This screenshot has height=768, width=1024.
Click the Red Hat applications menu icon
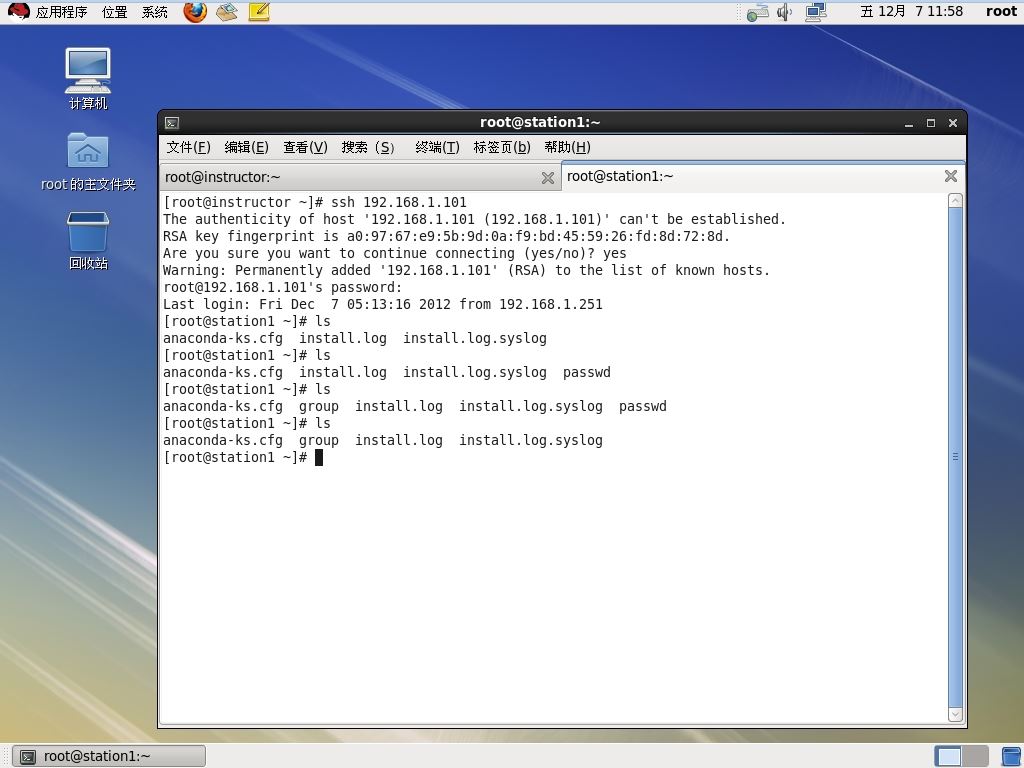point(18,12)
